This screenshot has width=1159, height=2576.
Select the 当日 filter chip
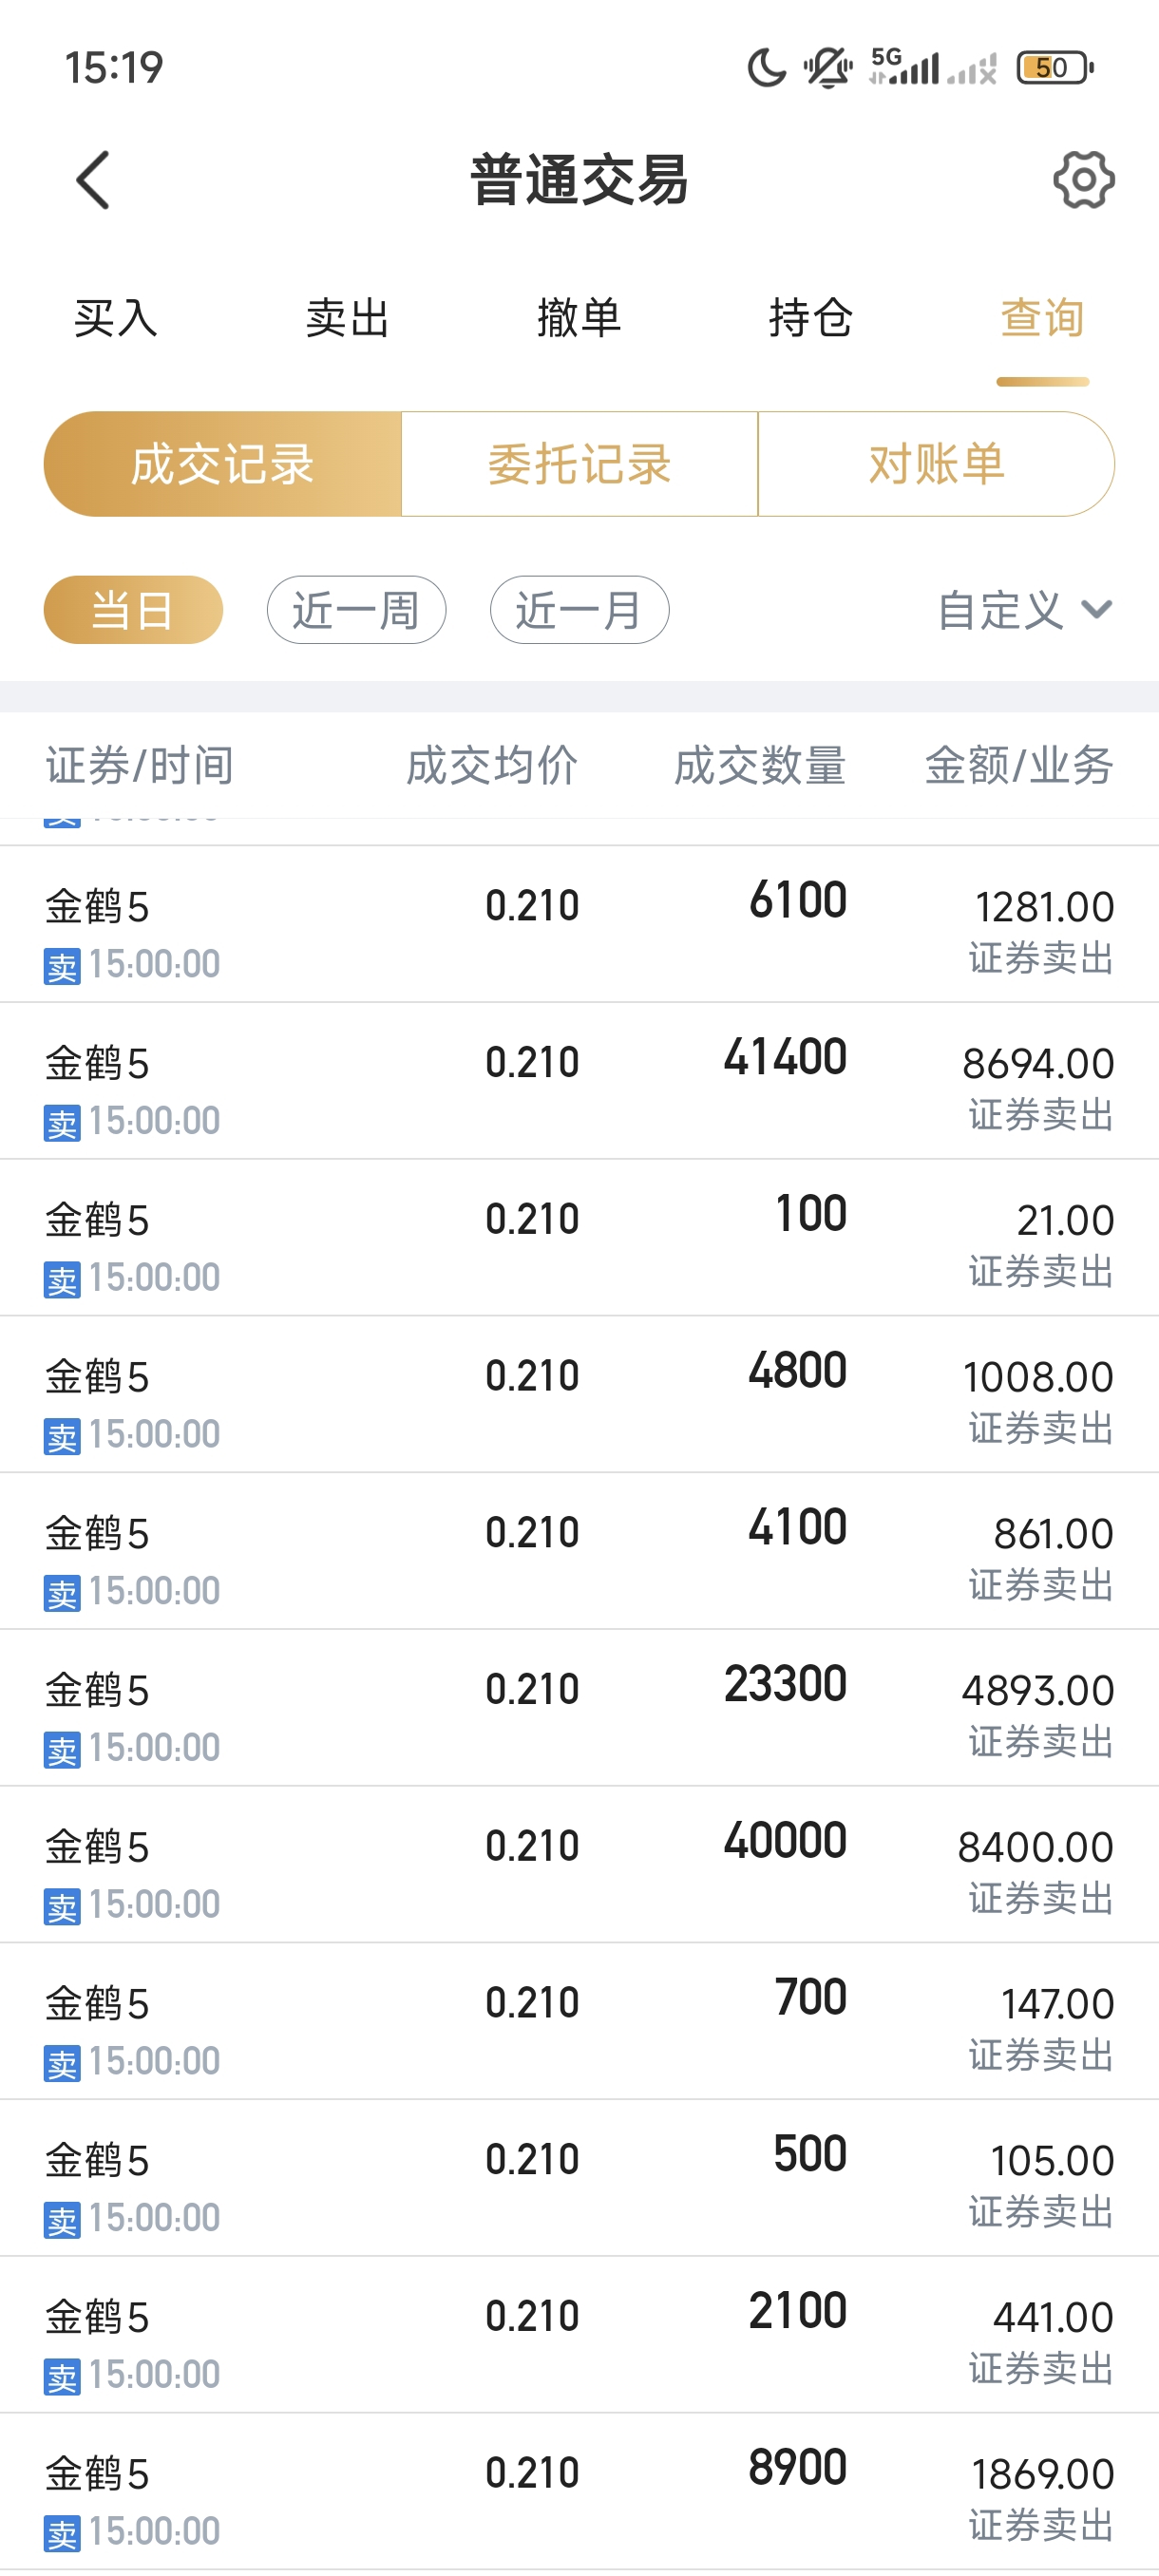coord(133,610)
